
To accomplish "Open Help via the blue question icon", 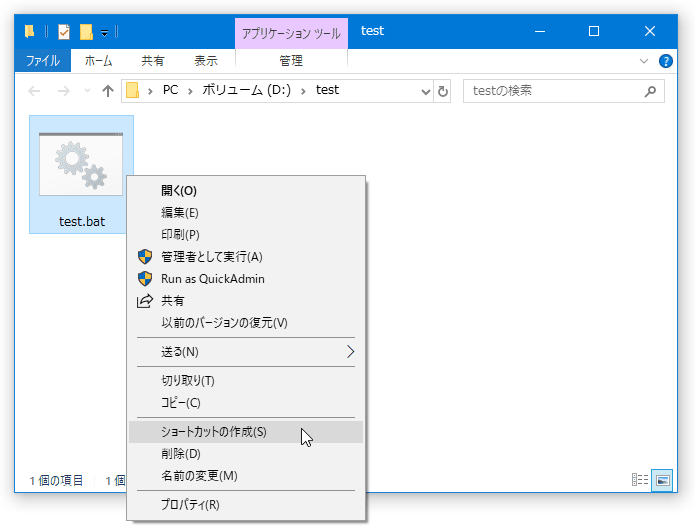I will [666, 61].
